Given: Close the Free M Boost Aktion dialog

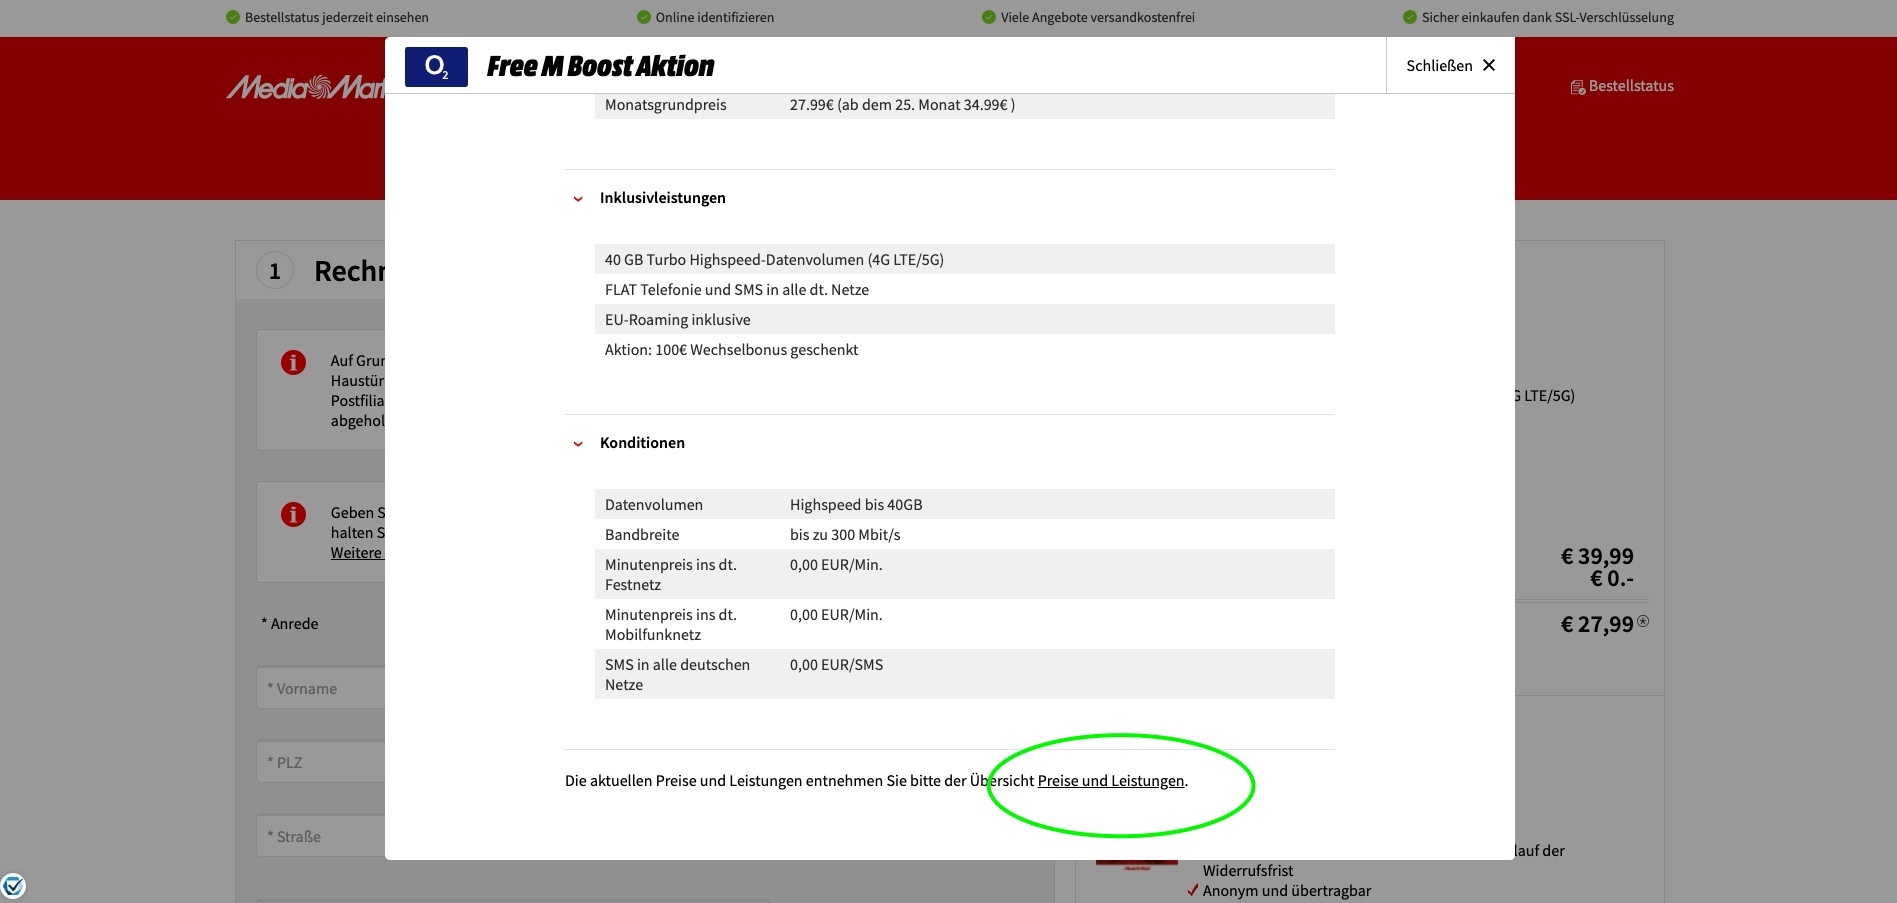Looking at the screenshot, I should [x=1450, y=65].
